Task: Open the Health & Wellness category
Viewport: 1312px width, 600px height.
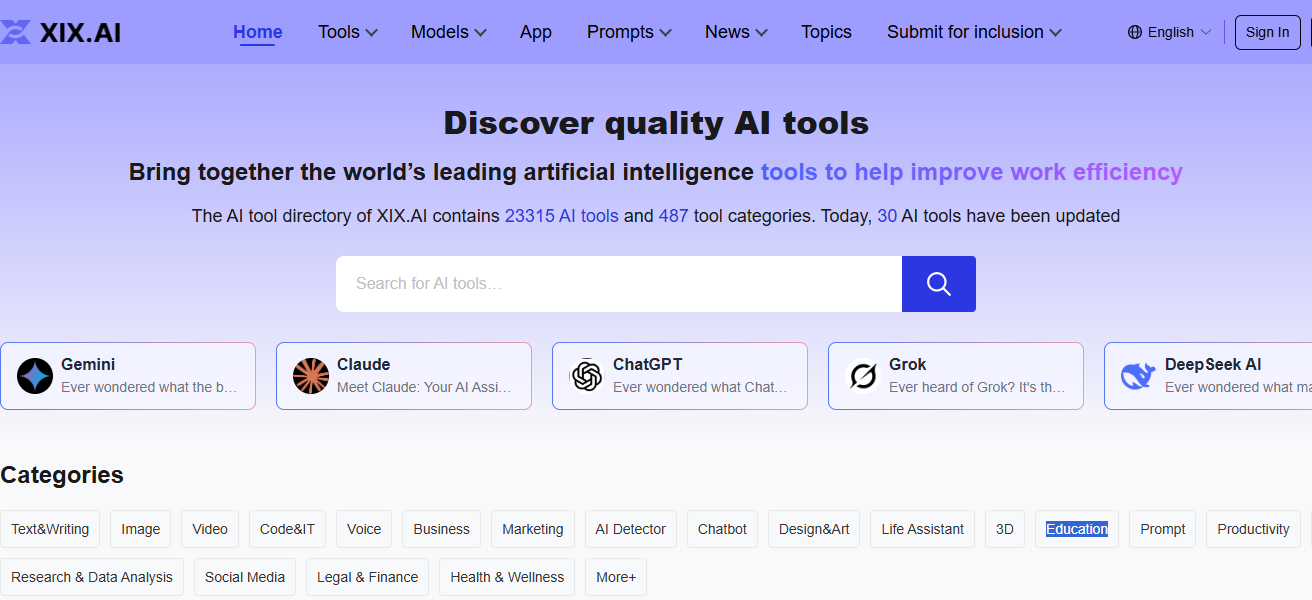Action: tap(506, 577)
